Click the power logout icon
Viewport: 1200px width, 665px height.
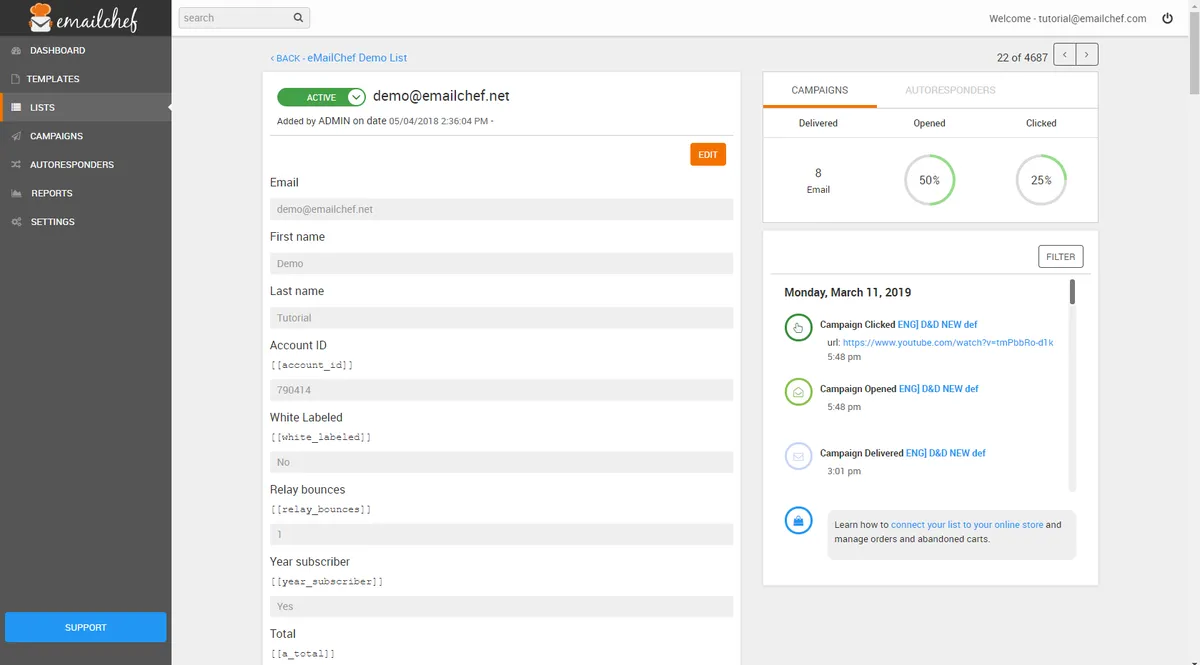pyautogui.click(x=1167, y=18)
